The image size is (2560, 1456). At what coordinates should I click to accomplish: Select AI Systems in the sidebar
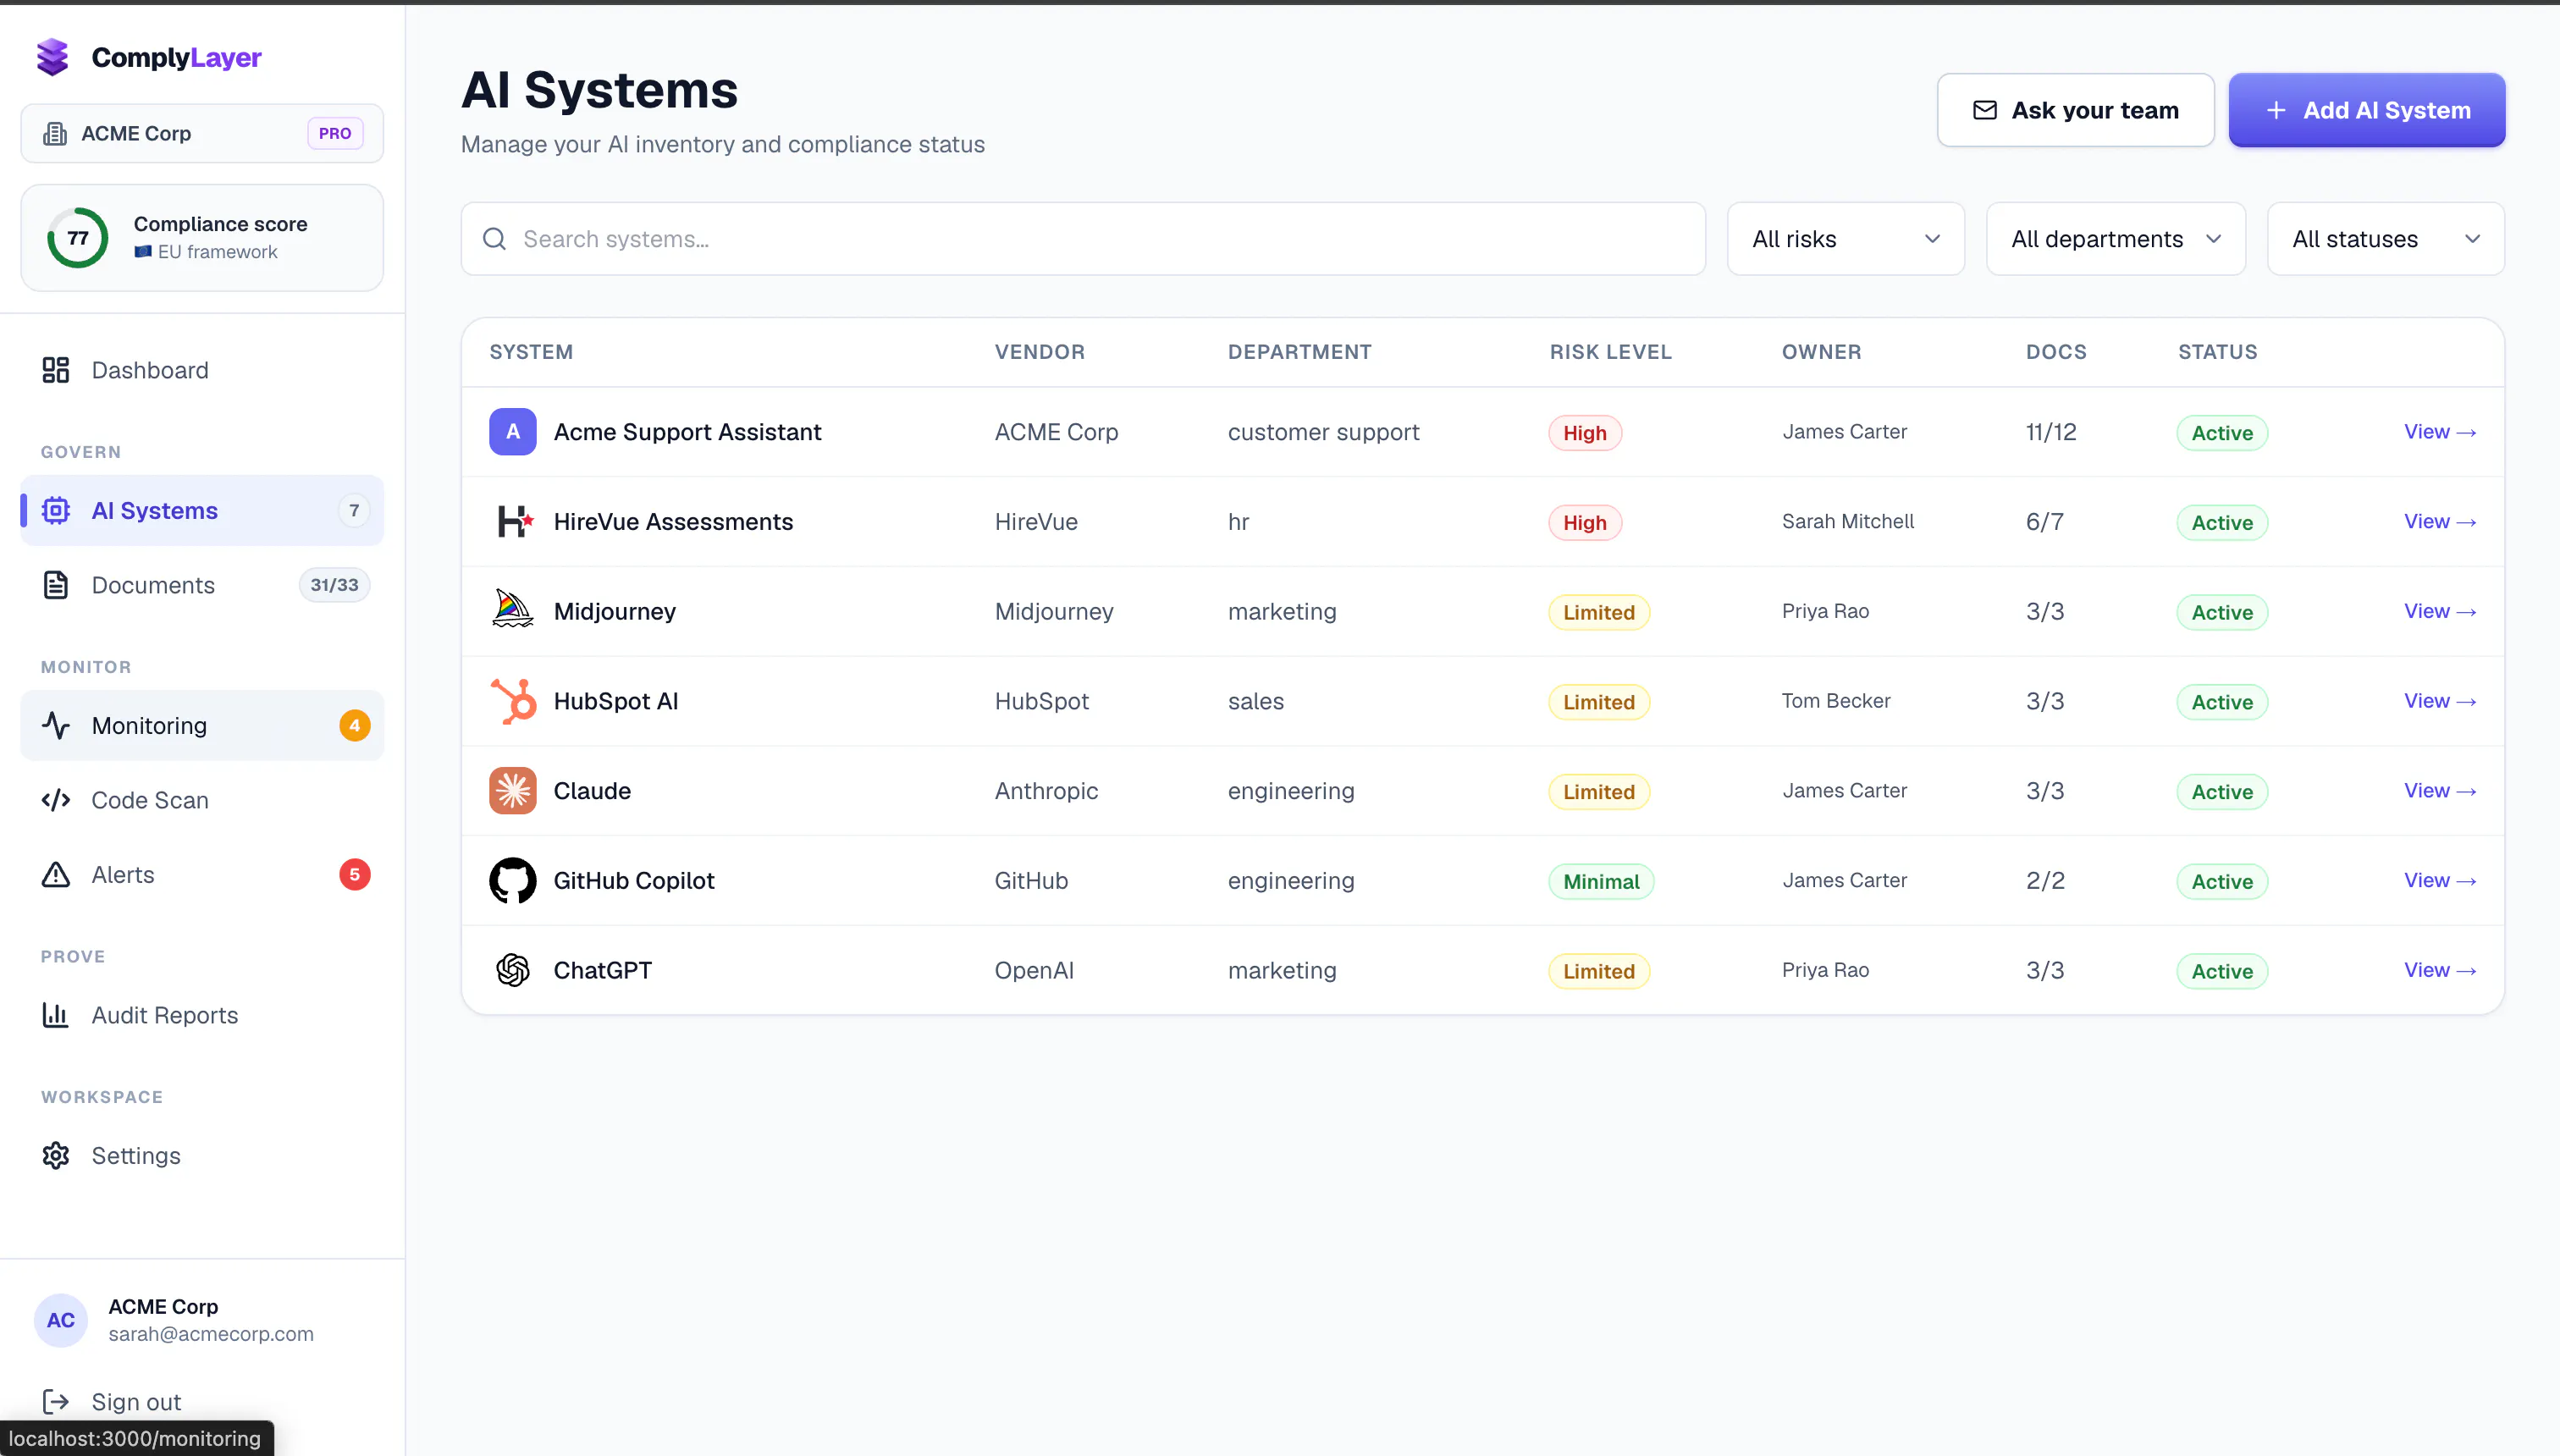[x=202, y=510]
